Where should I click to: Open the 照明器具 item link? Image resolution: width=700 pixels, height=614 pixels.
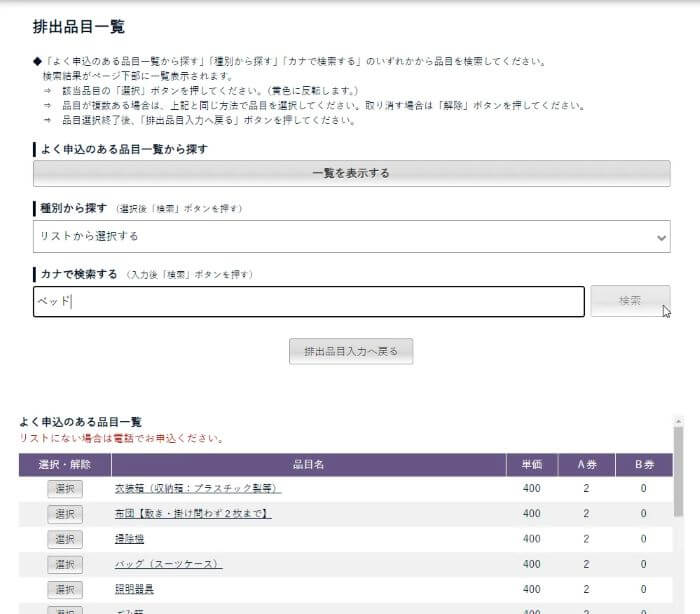click(x=134, y=589)
